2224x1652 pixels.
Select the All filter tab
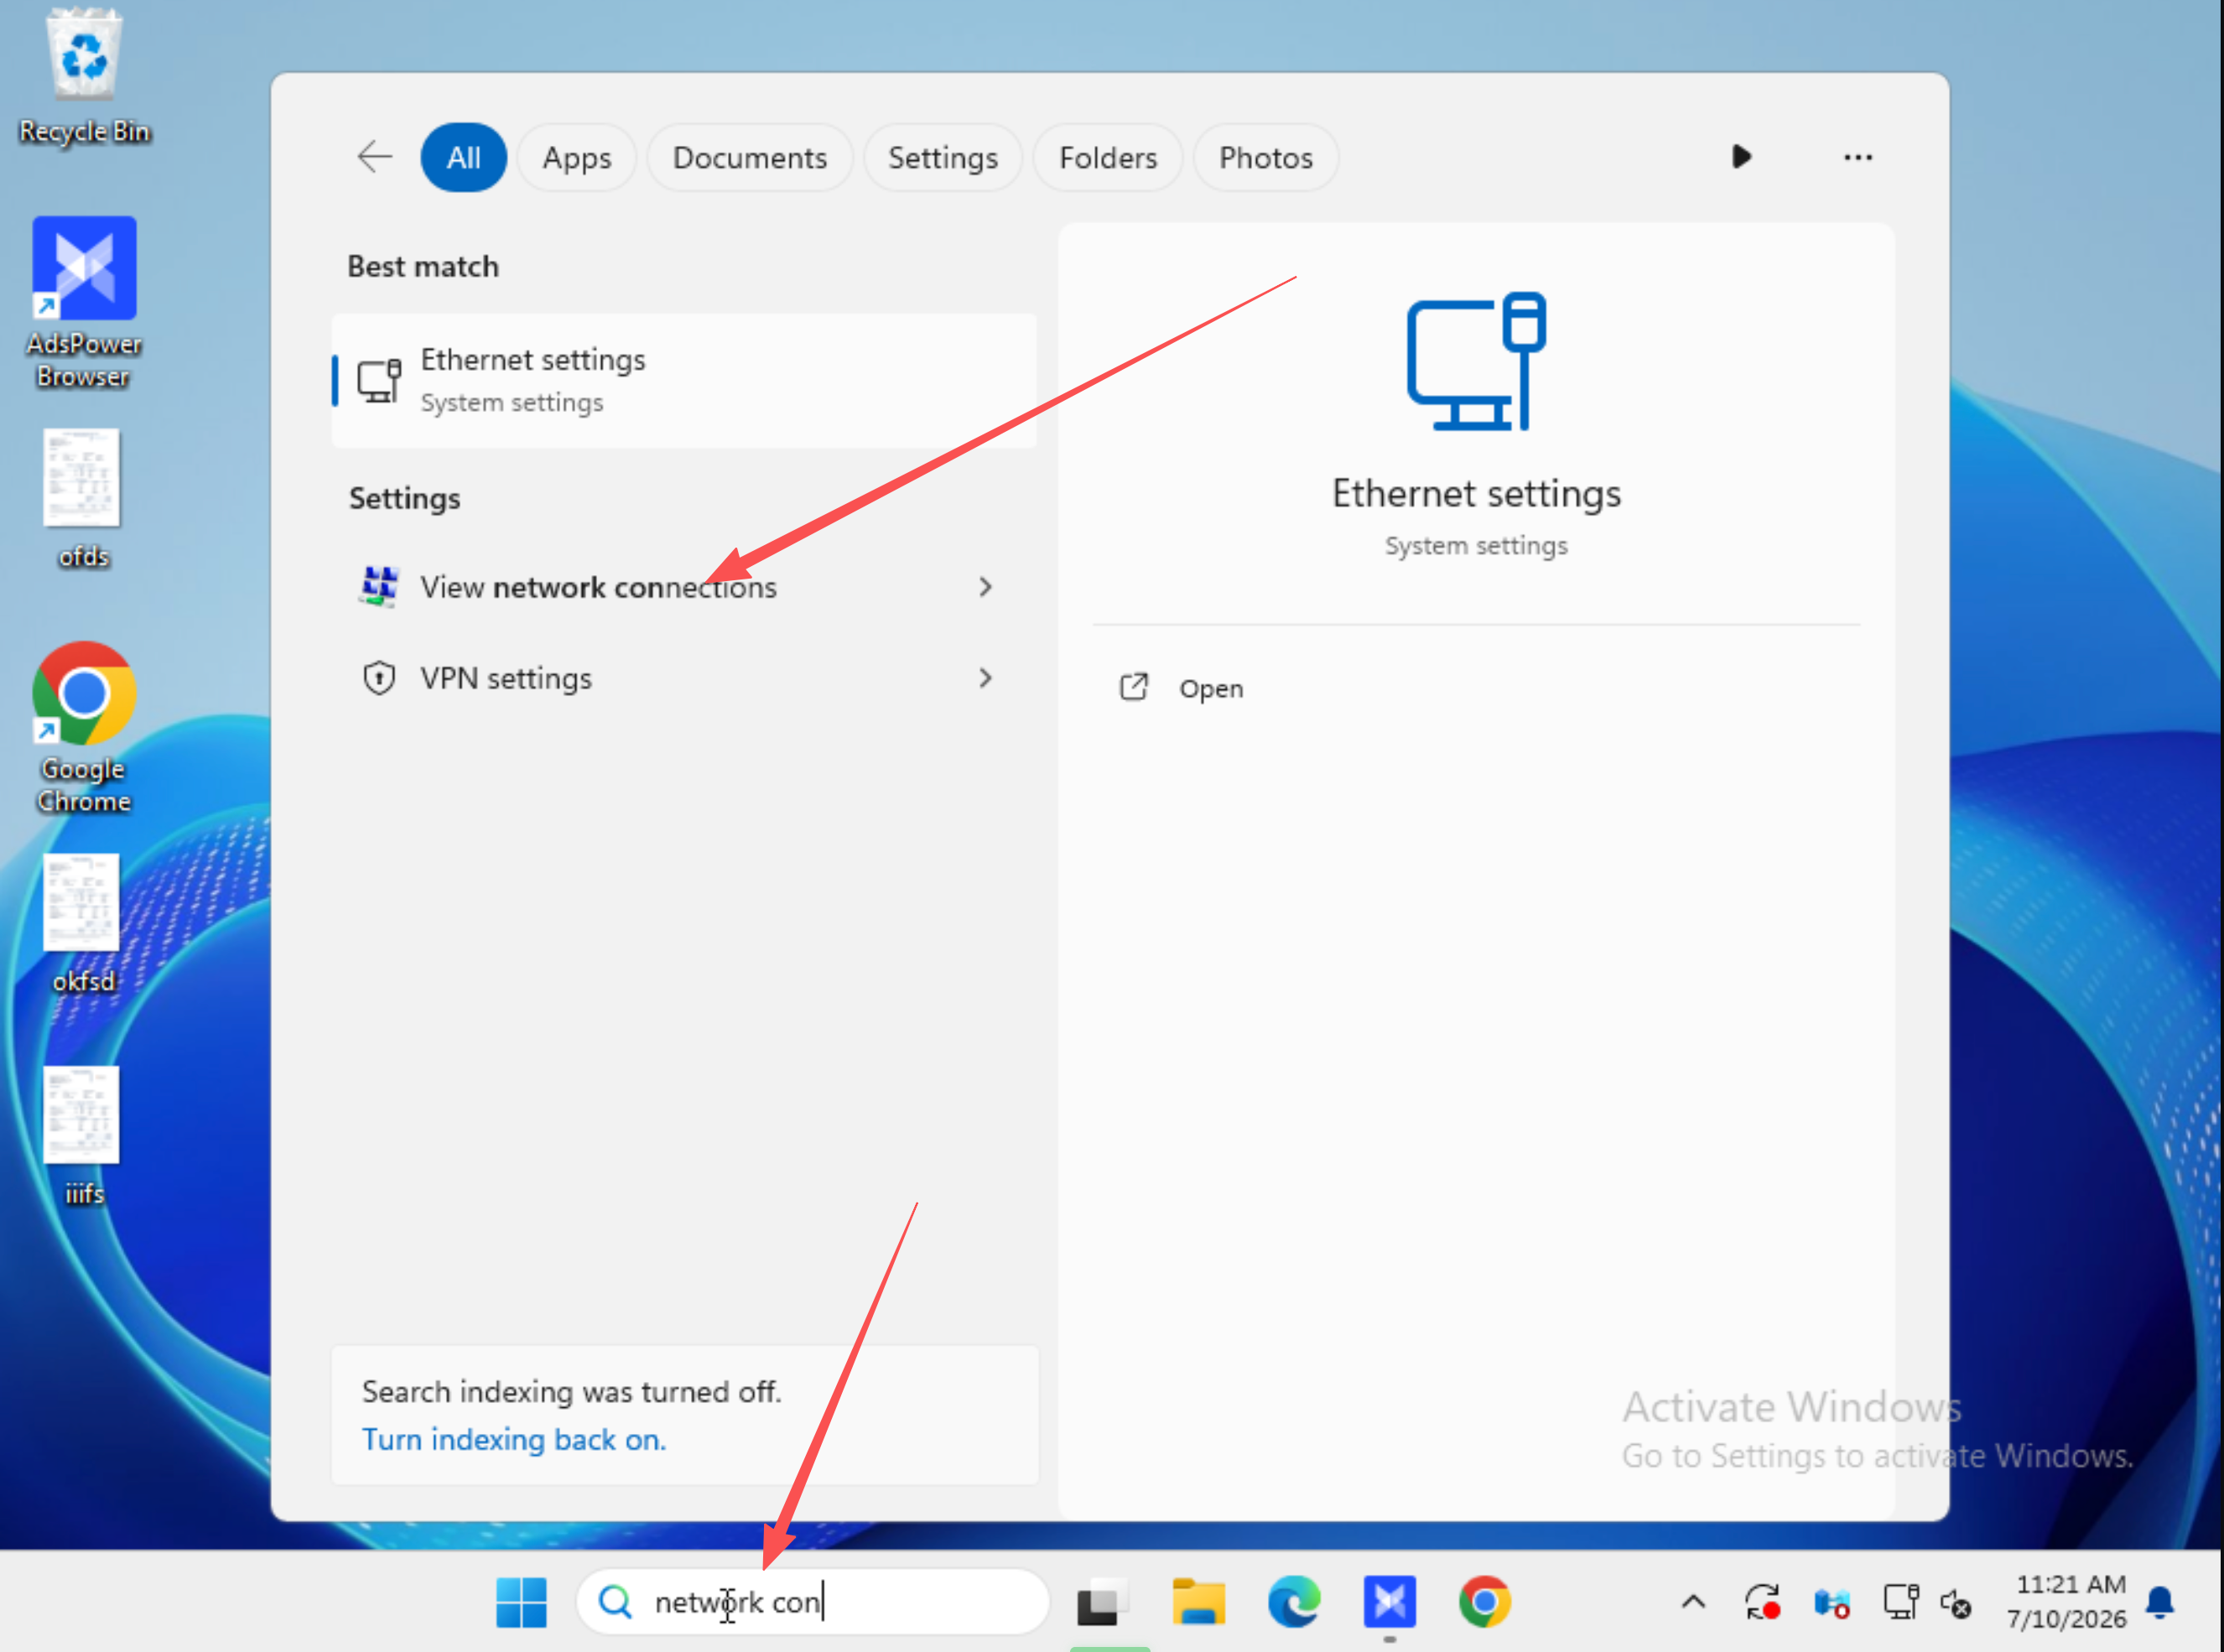pos(463,157)
